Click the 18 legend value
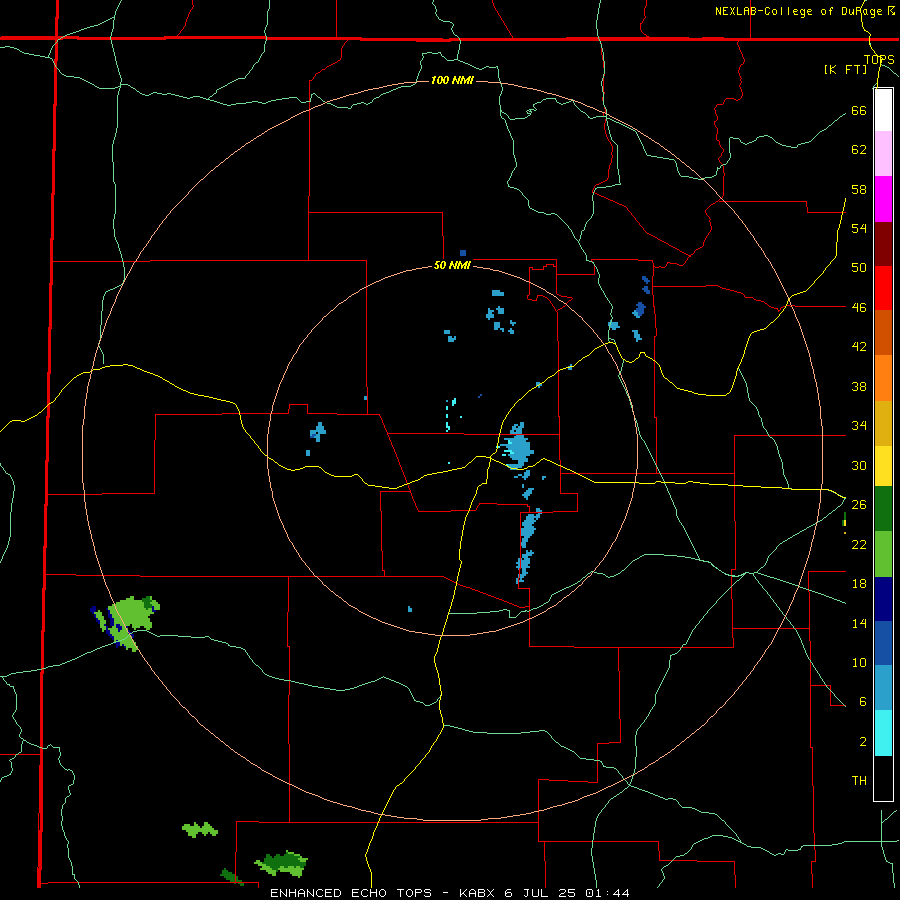 tap(859, 584)
